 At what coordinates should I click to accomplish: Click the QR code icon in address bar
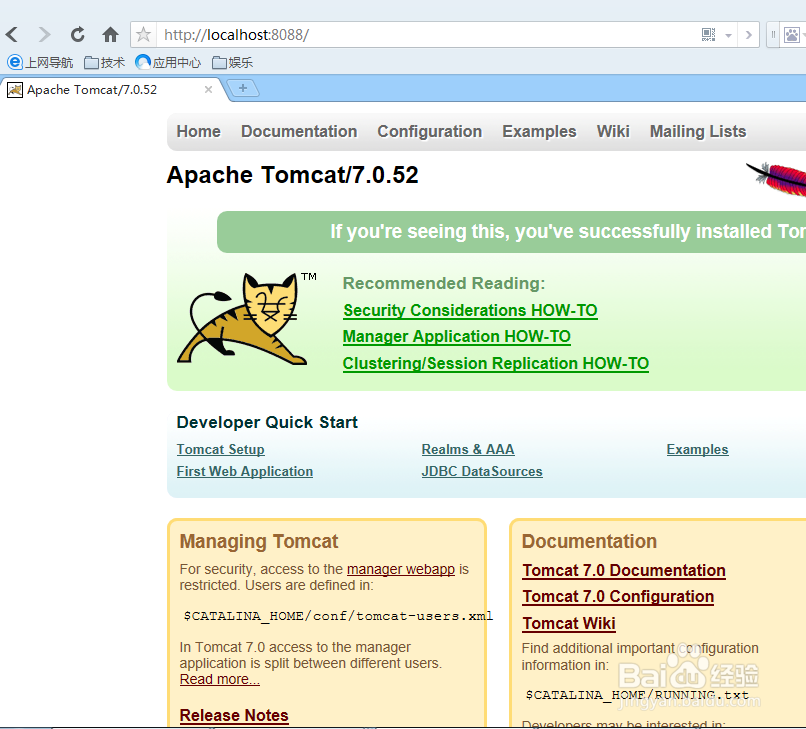pyautogui.click(x=708, y=35)
